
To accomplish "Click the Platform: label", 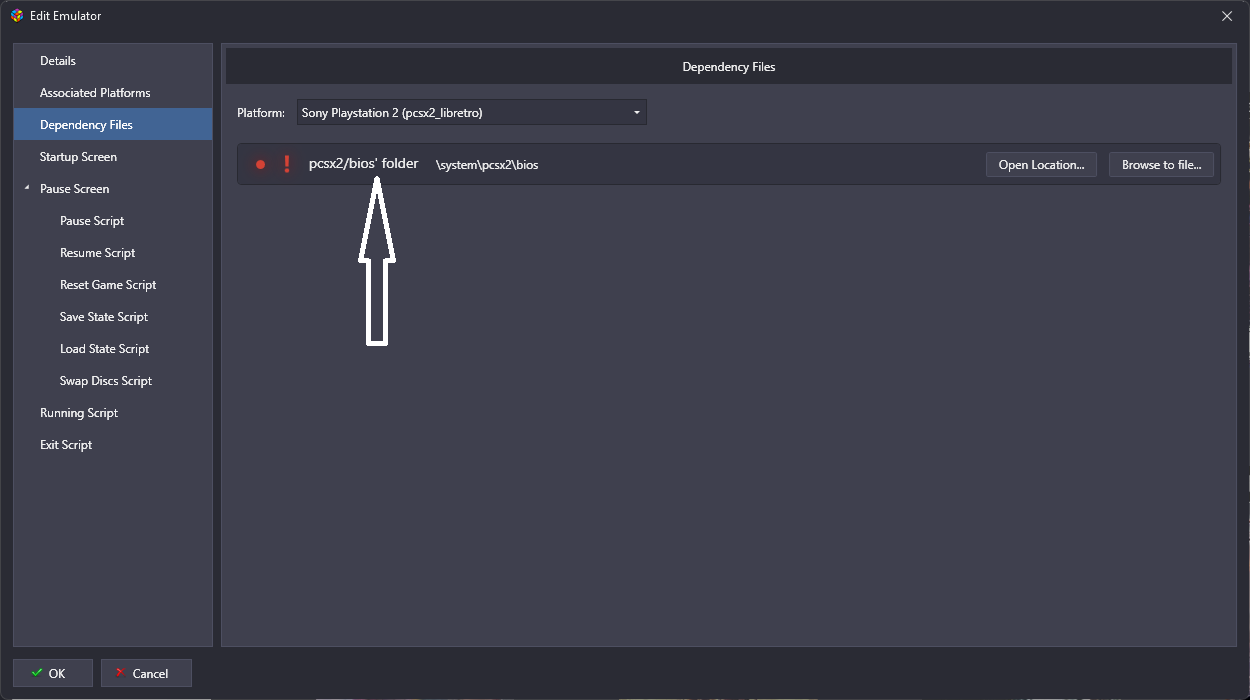I will (261, 113).
